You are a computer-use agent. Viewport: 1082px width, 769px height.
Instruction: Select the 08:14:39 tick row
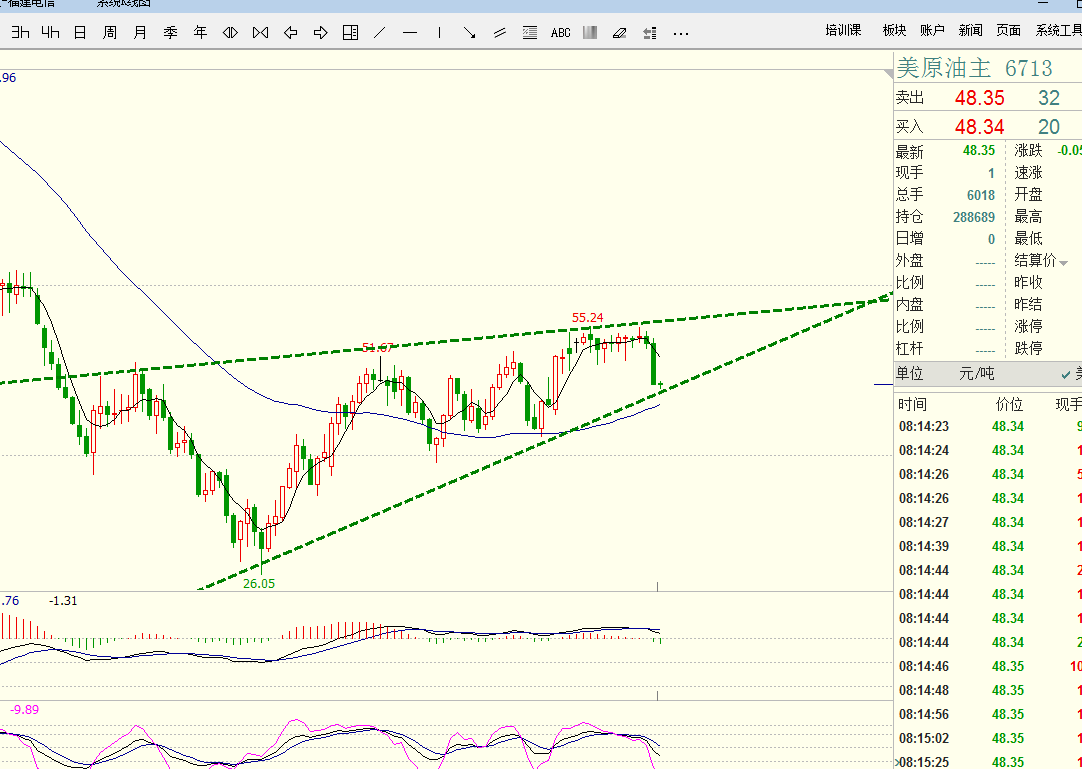pos(987,546)
